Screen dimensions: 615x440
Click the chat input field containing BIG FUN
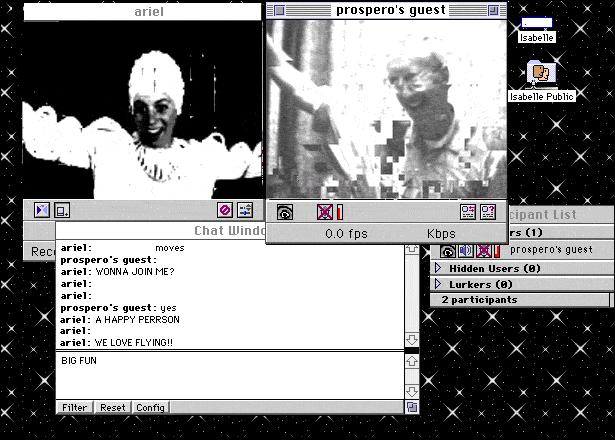click(230, 376)
